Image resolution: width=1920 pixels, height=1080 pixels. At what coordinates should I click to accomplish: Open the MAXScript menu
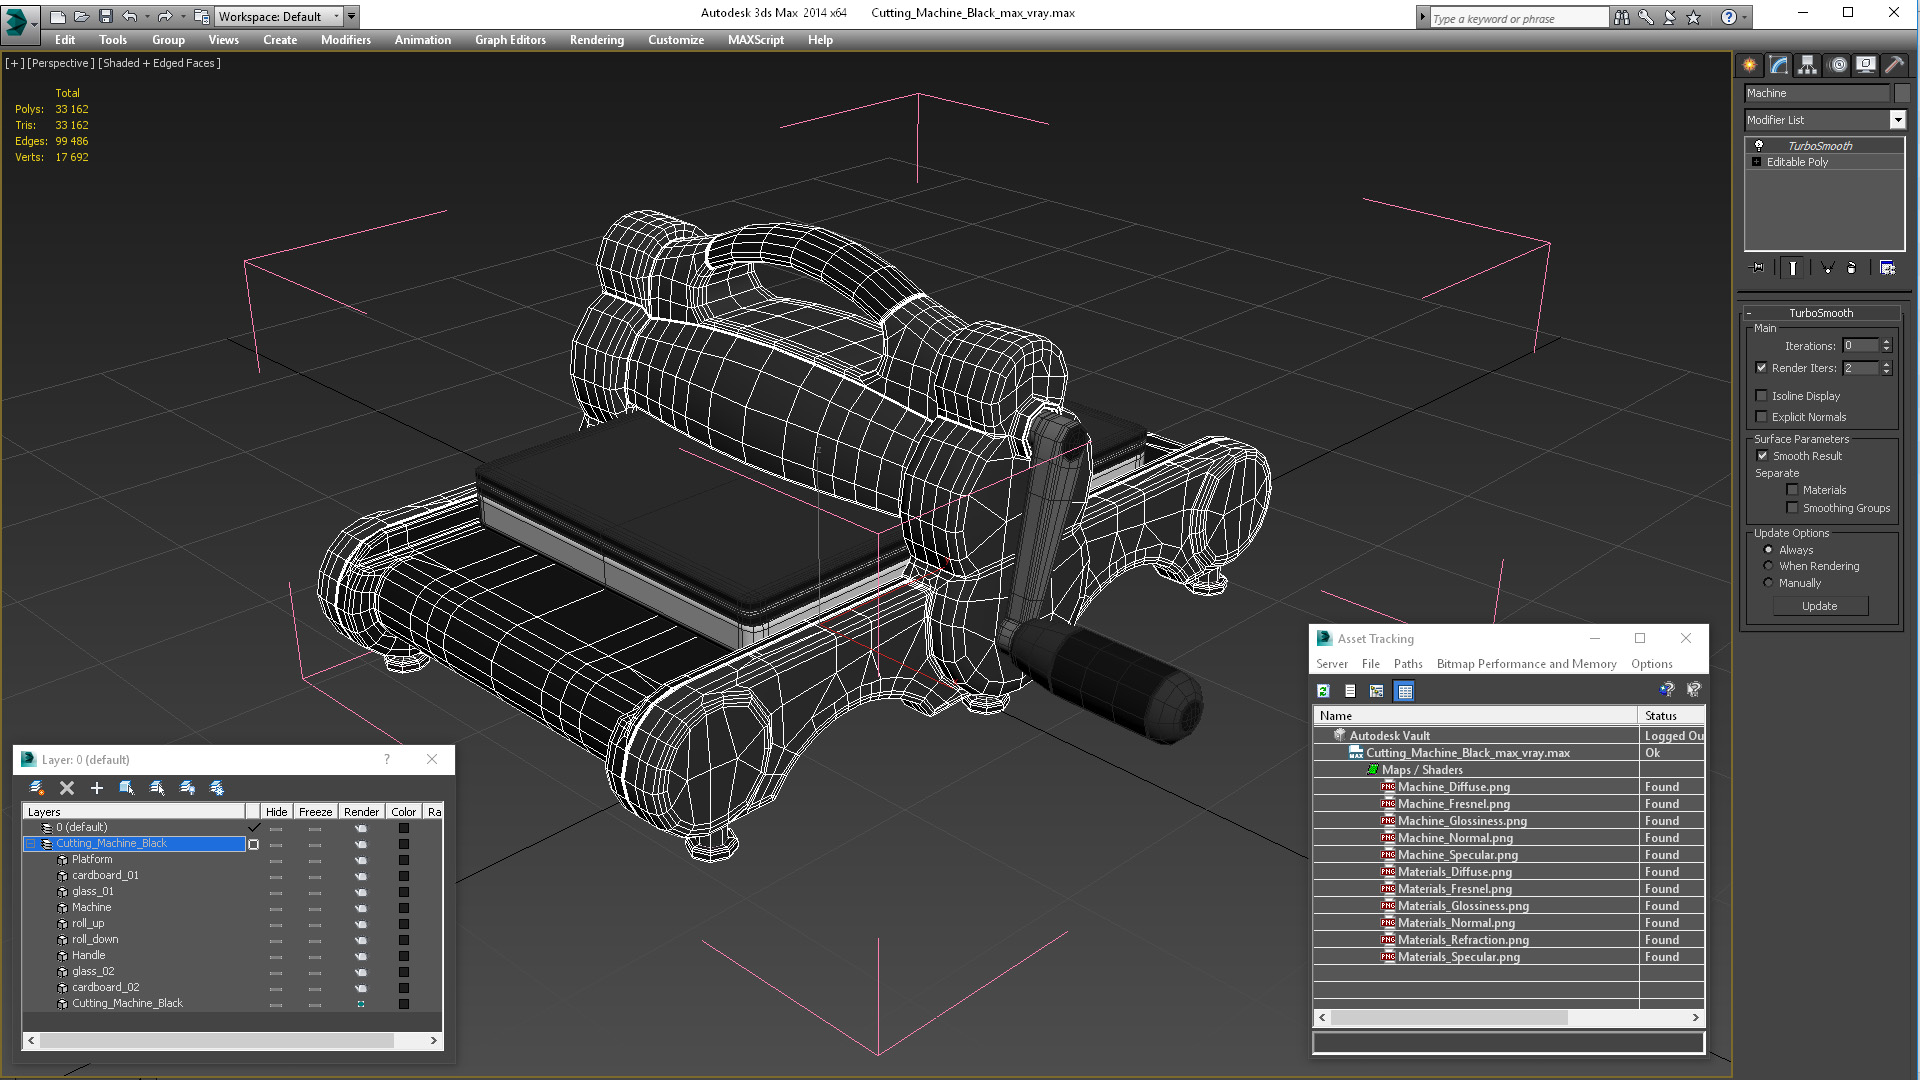(x=755, y=40)
